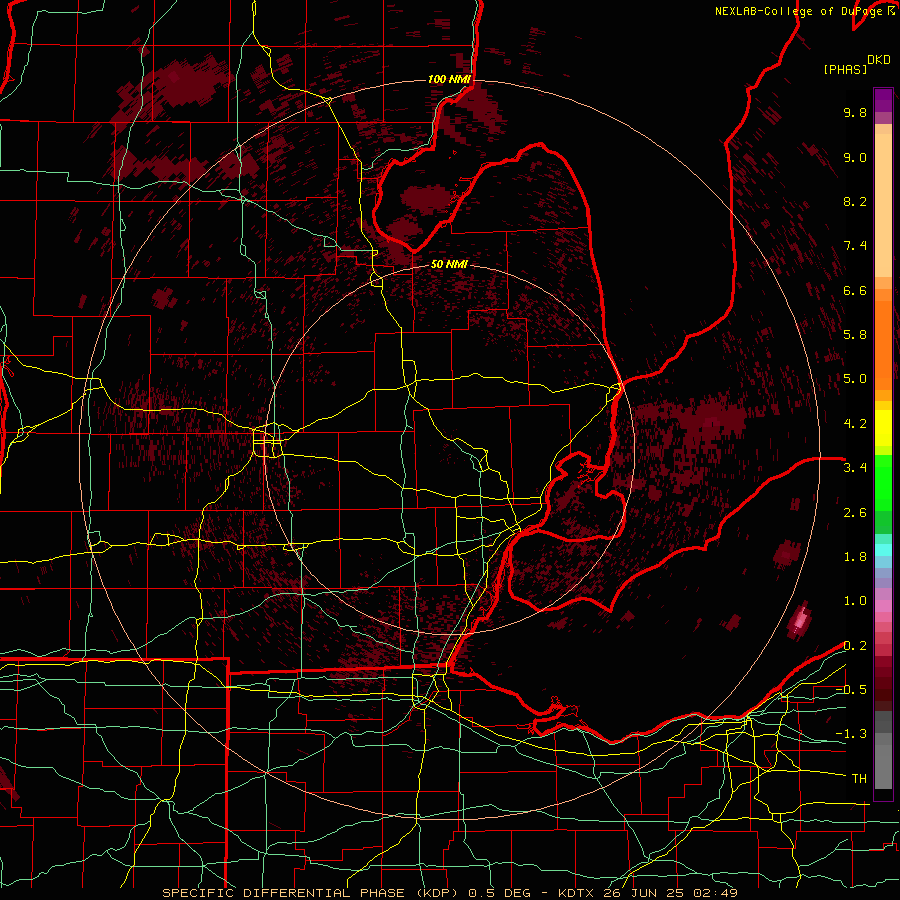
Task: Select the 8.2 scale value
Action: (855, 201)
